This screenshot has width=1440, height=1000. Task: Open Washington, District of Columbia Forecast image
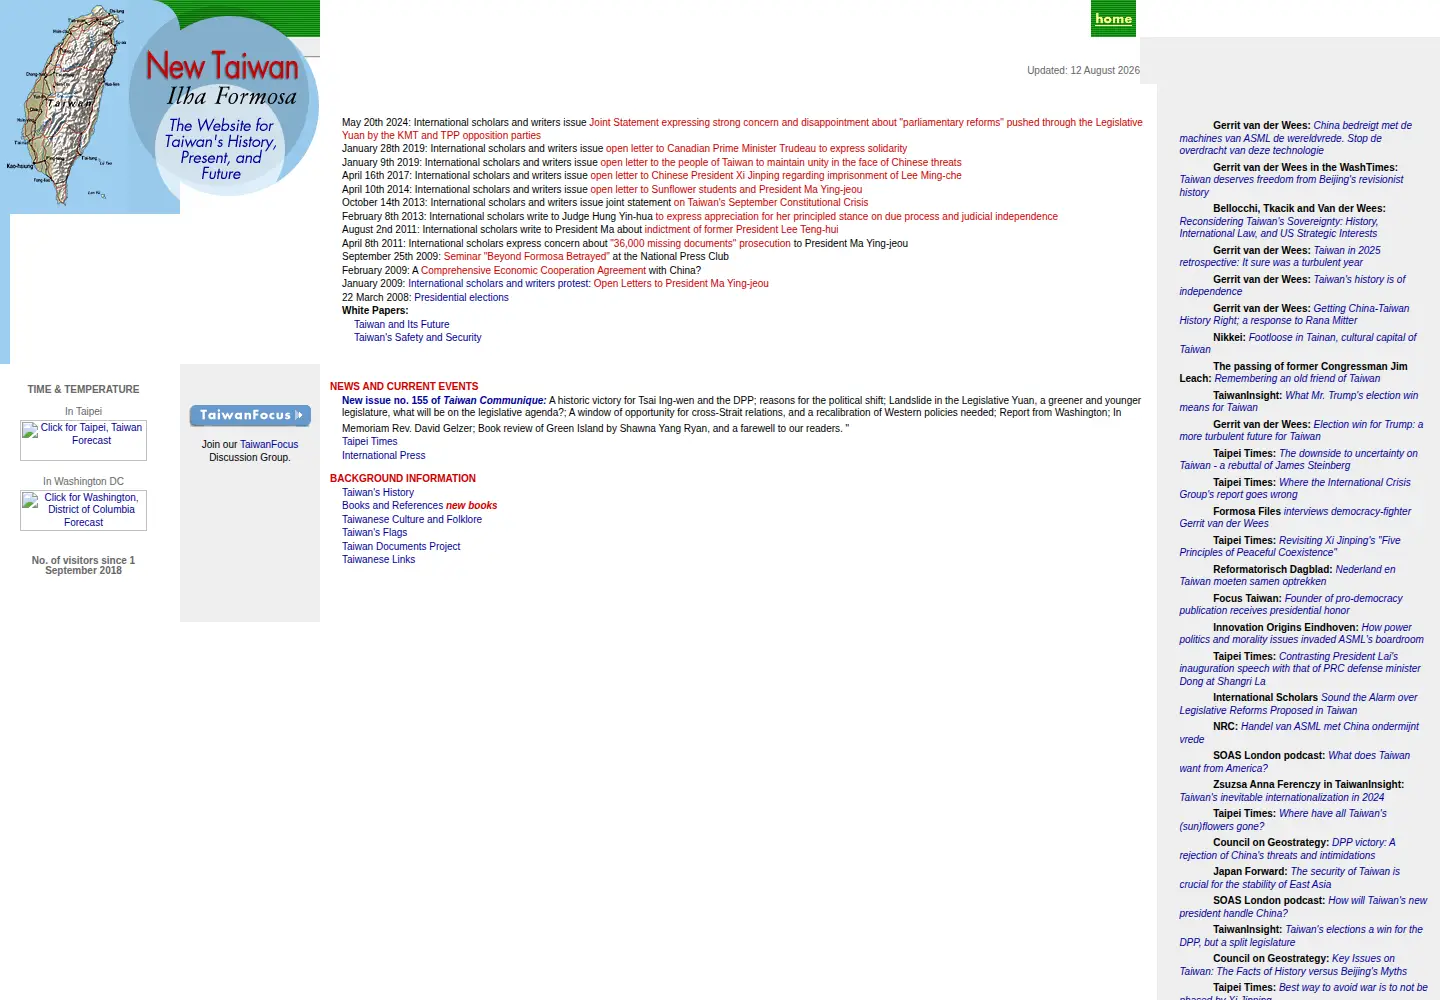(x=83, y=510)
